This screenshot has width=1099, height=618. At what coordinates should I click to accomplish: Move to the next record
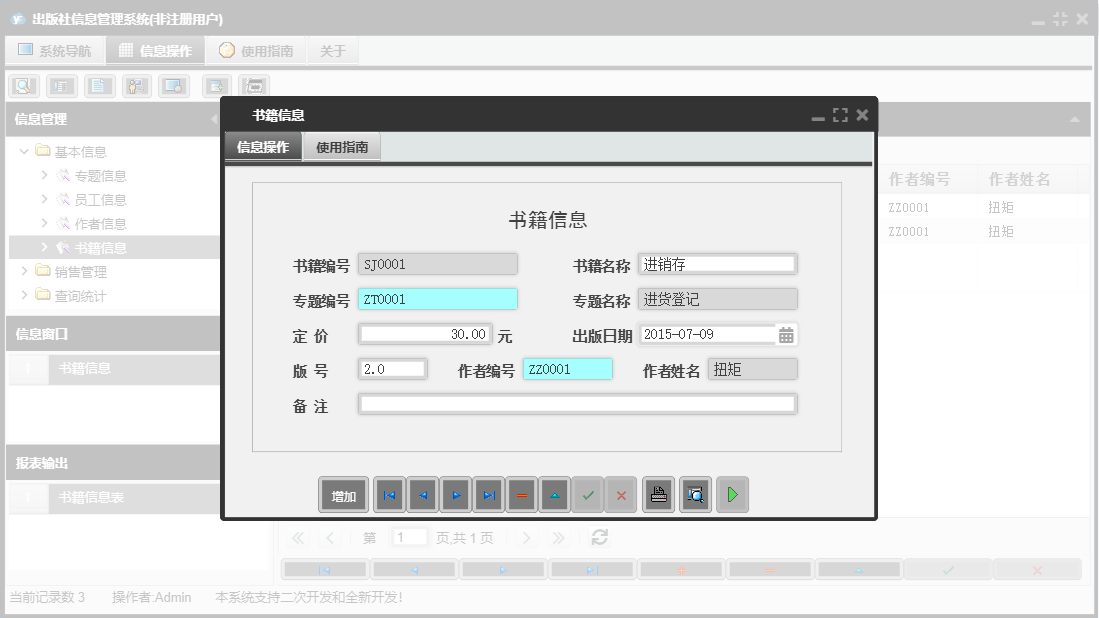455,494
